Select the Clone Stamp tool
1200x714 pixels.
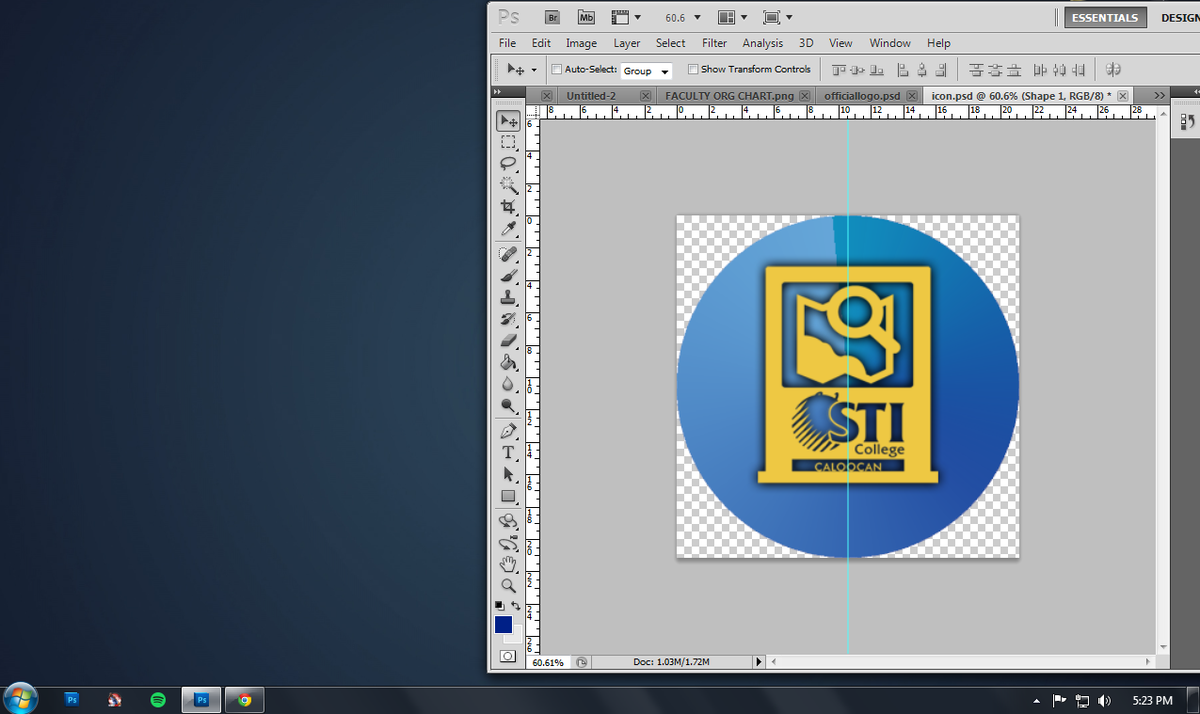pos(509,298)
